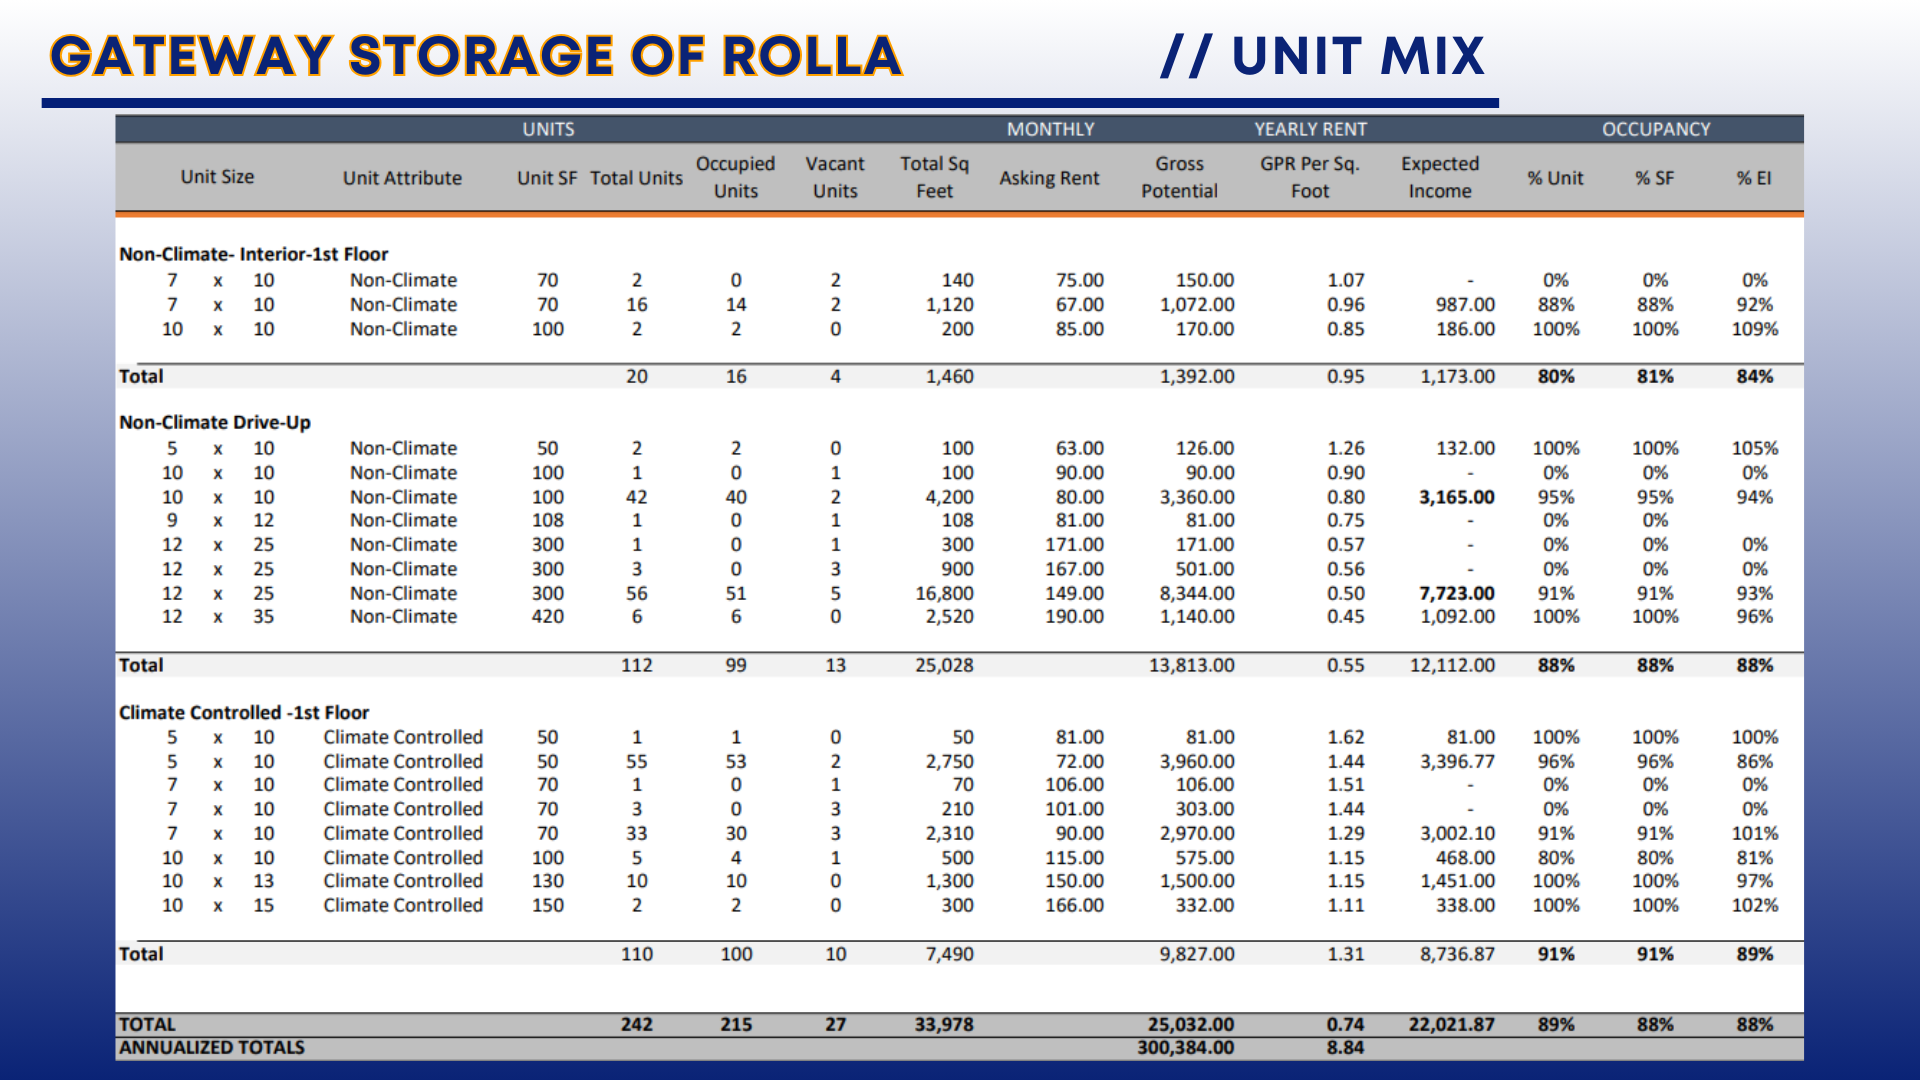Click the 'GATEWAY STORAGE OF ROLLA' title
This screenshot has height=1080, width=1920.
[476, 56]
